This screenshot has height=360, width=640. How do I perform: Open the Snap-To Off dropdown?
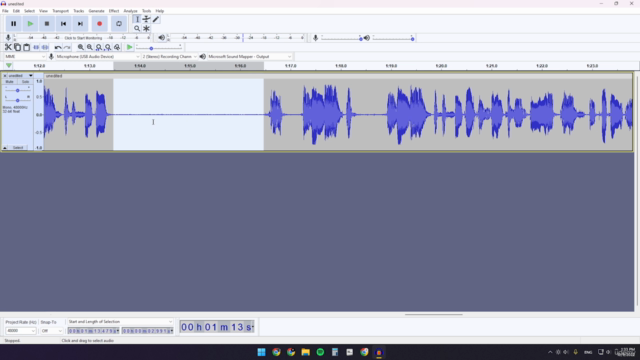click(51, 331)
